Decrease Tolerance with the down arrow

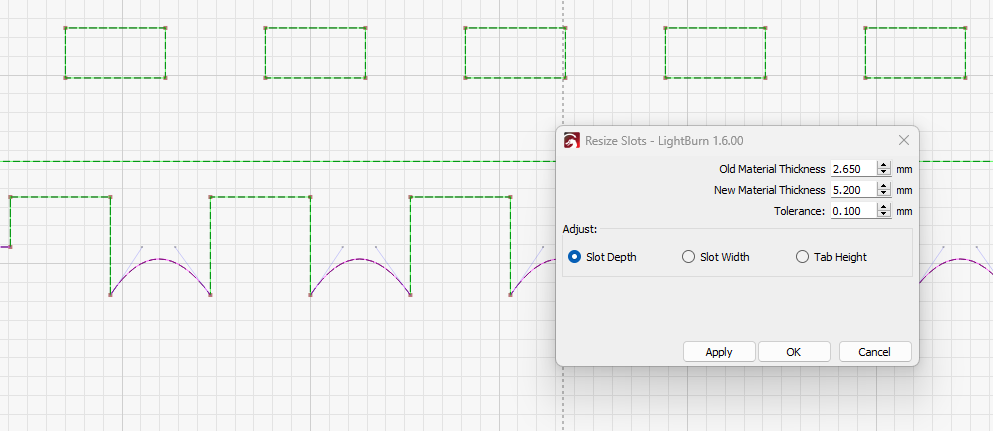(x=884, y=215)
